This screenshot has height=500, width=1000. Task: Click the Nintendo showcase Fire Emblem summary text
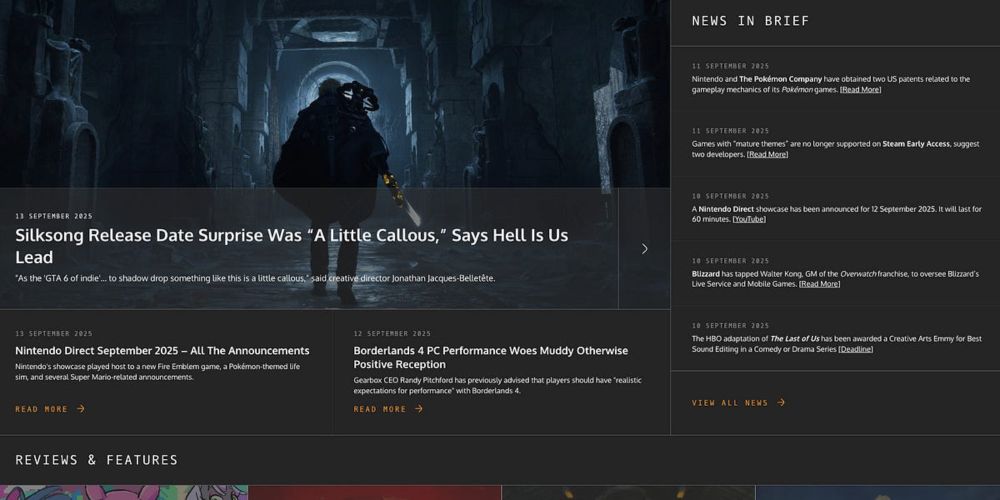click(x=158, y=372)
